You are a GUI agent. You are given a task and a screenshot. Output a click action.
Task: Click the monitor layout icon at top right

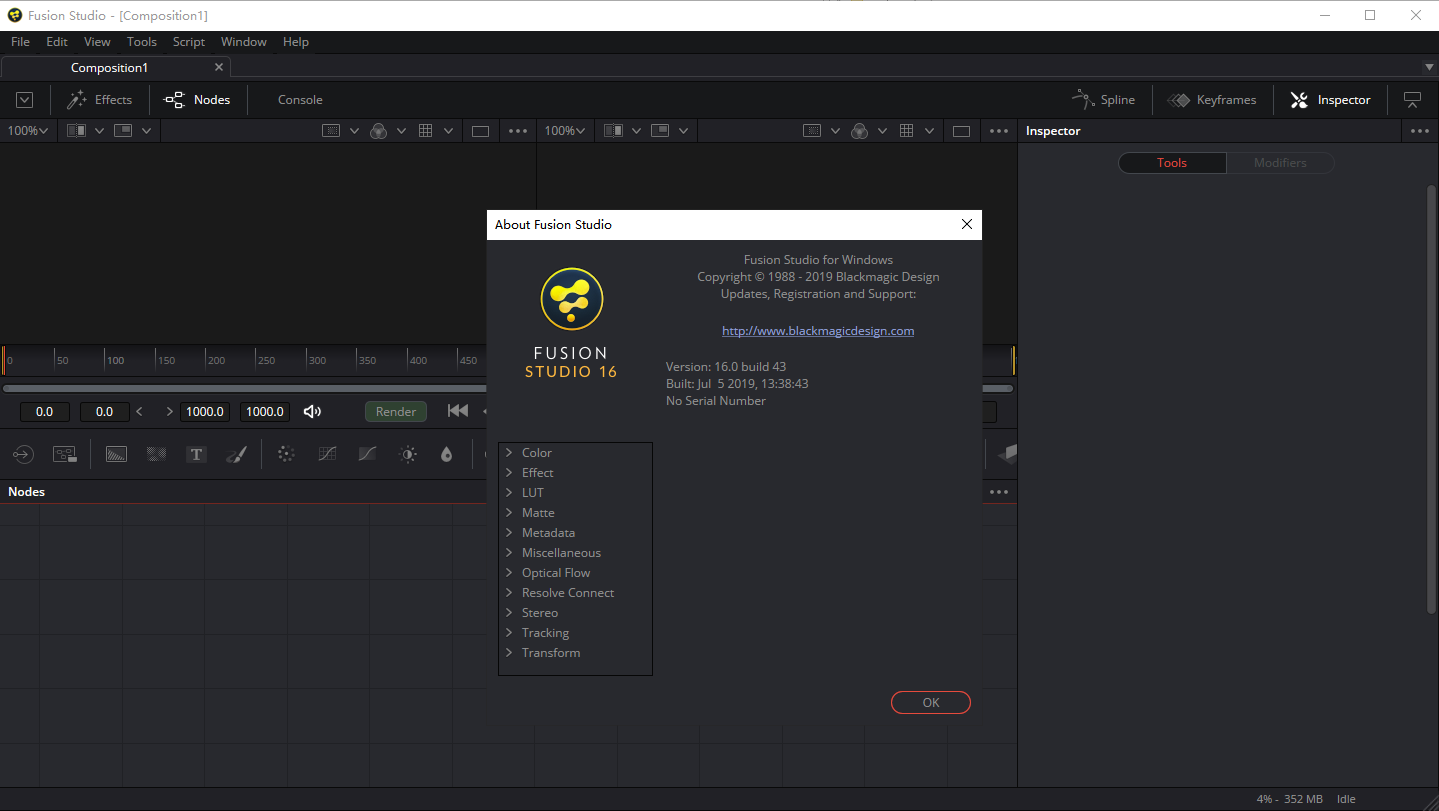click(x=1412, y=100)
